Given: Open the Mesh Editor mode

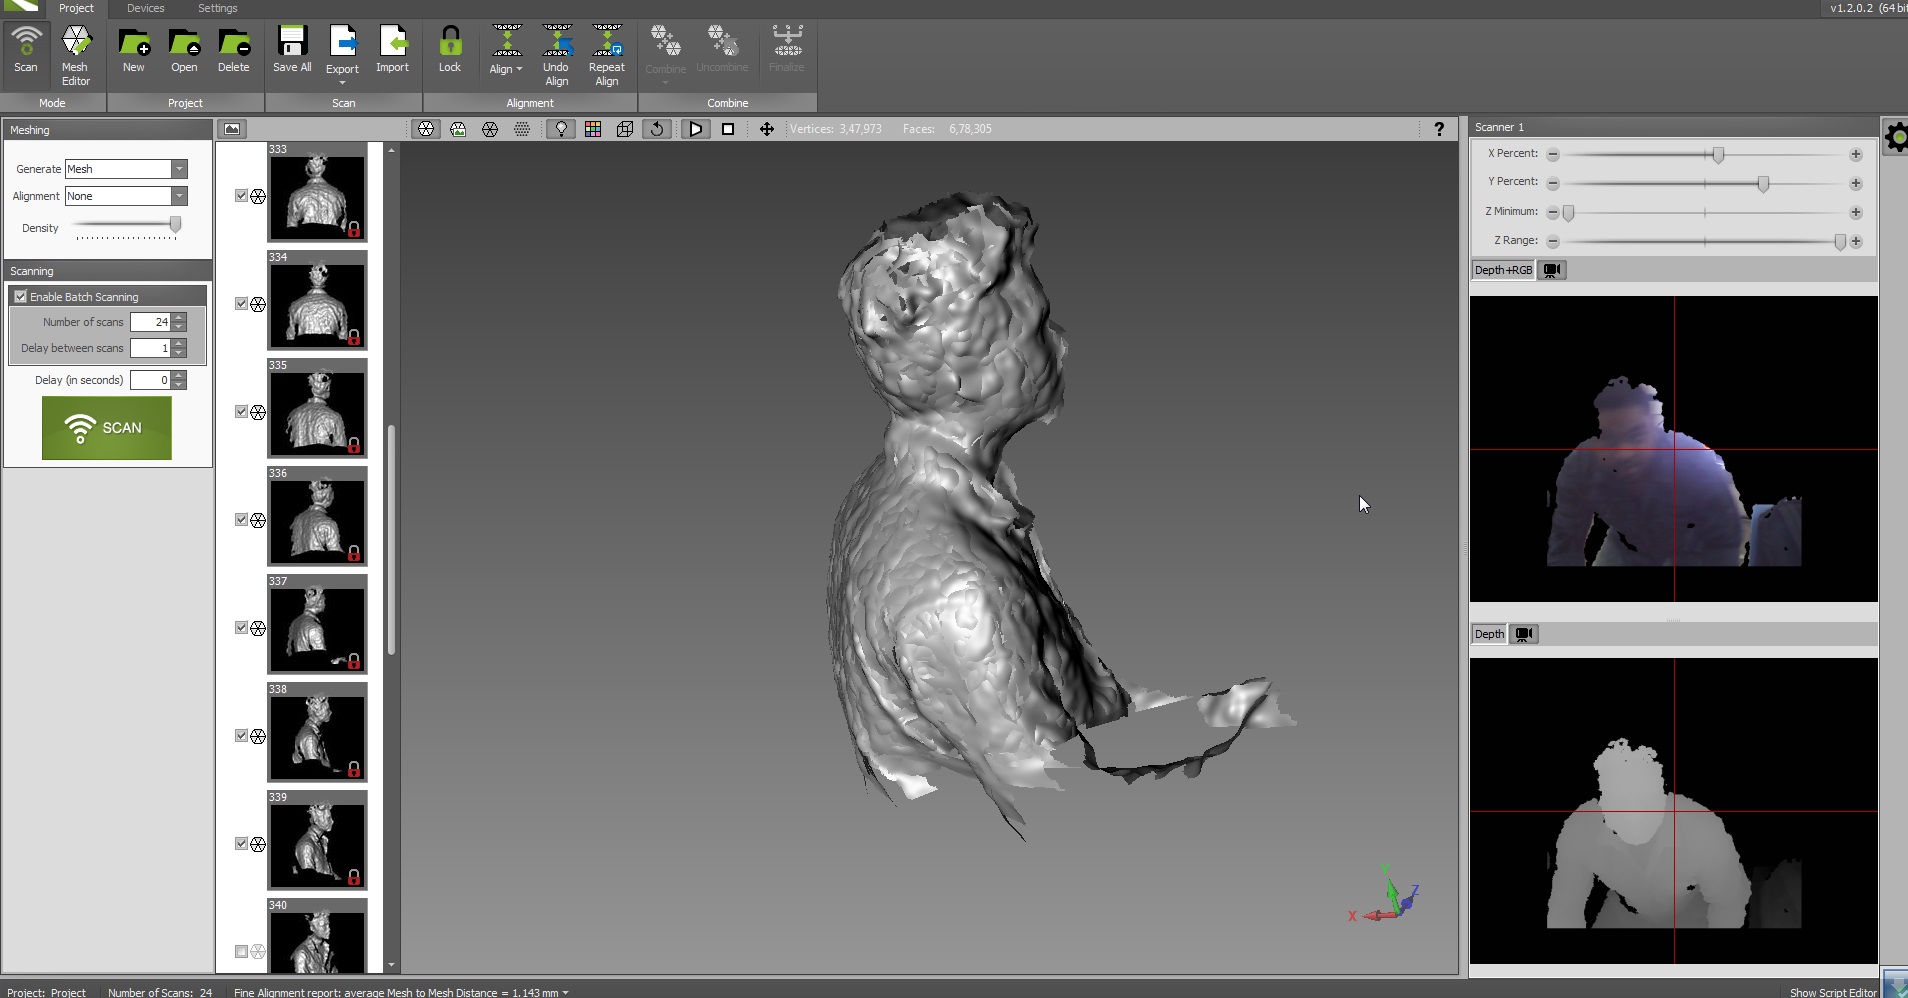Looking at the screenshot, I should tap(76, 55).
